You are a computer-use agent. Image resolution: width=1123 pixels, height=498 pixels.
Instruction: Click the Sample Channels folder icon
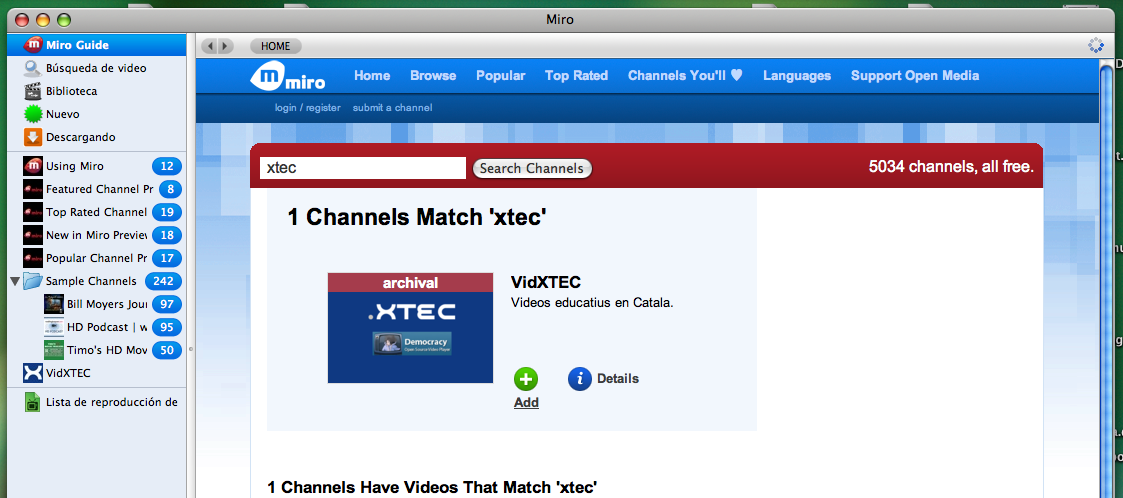(33, 281)
